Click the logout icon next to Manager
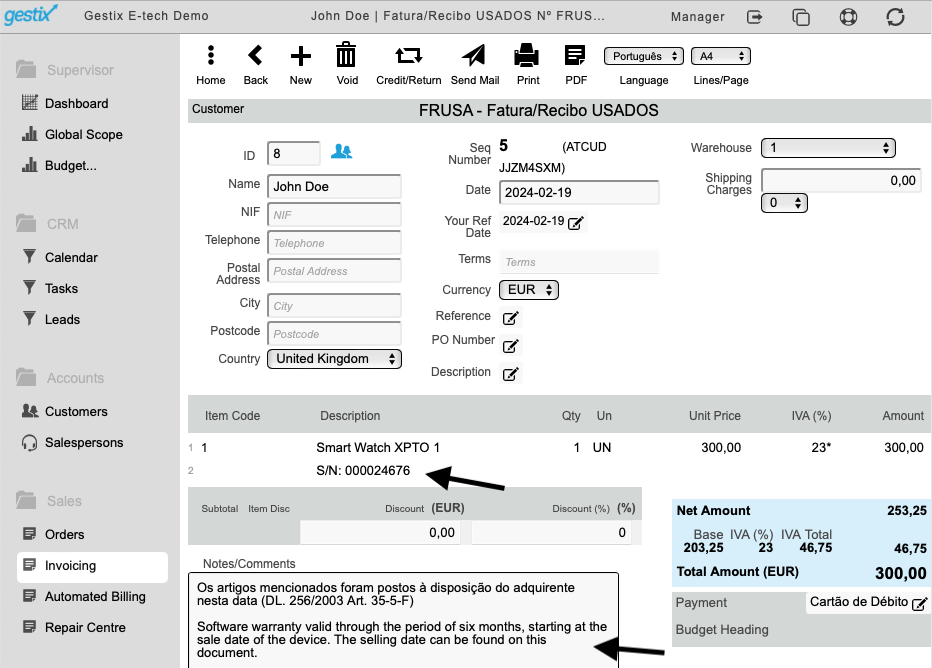Screen dimensions: 932x668 [x=754, y=17]
